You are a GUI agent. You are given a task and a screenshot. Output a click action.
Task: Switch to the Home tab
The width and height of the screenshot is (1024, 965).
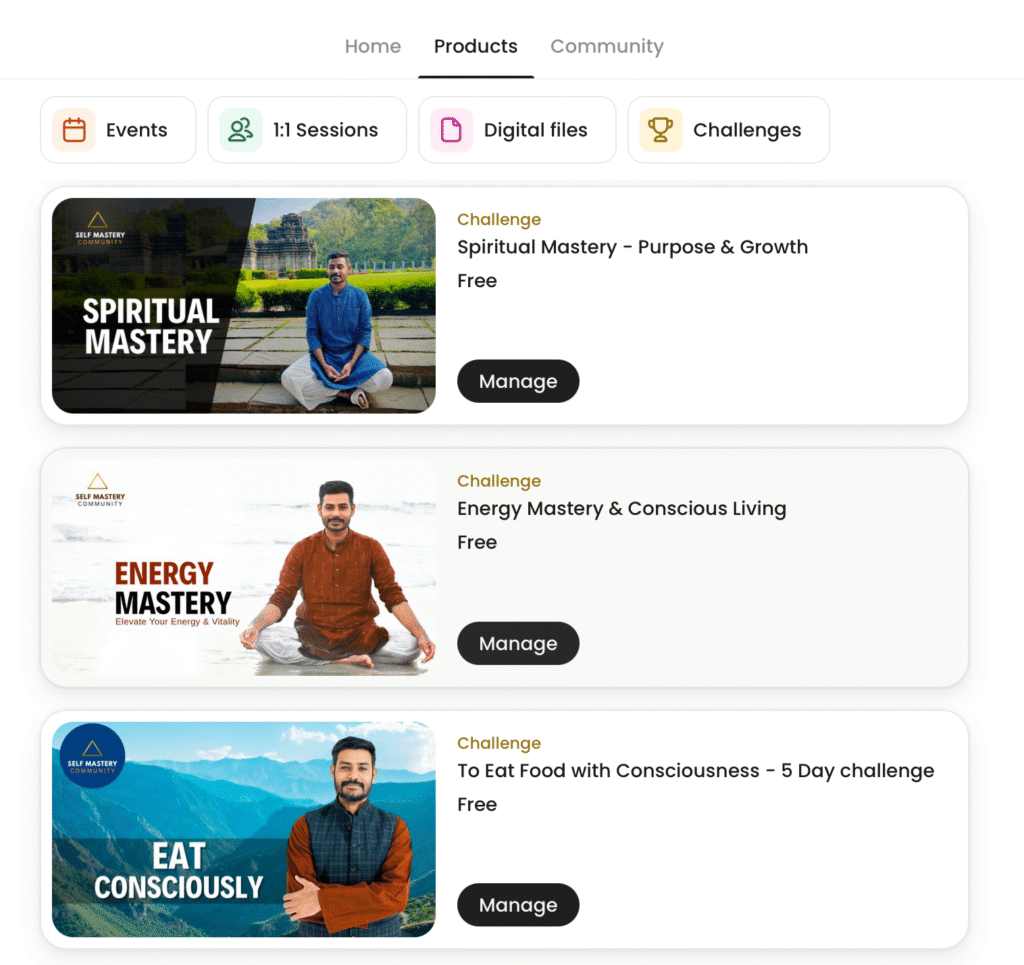(373, 46)
